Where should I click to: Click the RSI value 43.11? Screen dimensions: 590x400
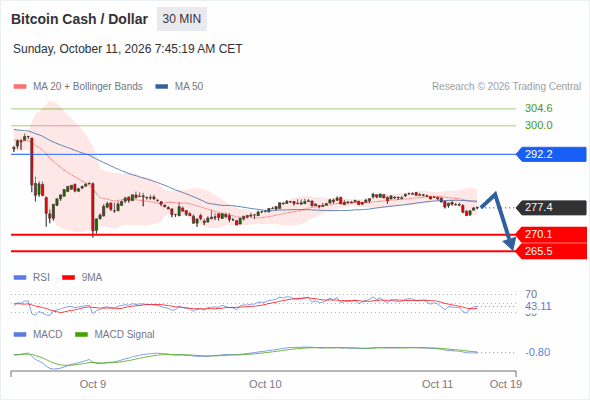[538, 306]
